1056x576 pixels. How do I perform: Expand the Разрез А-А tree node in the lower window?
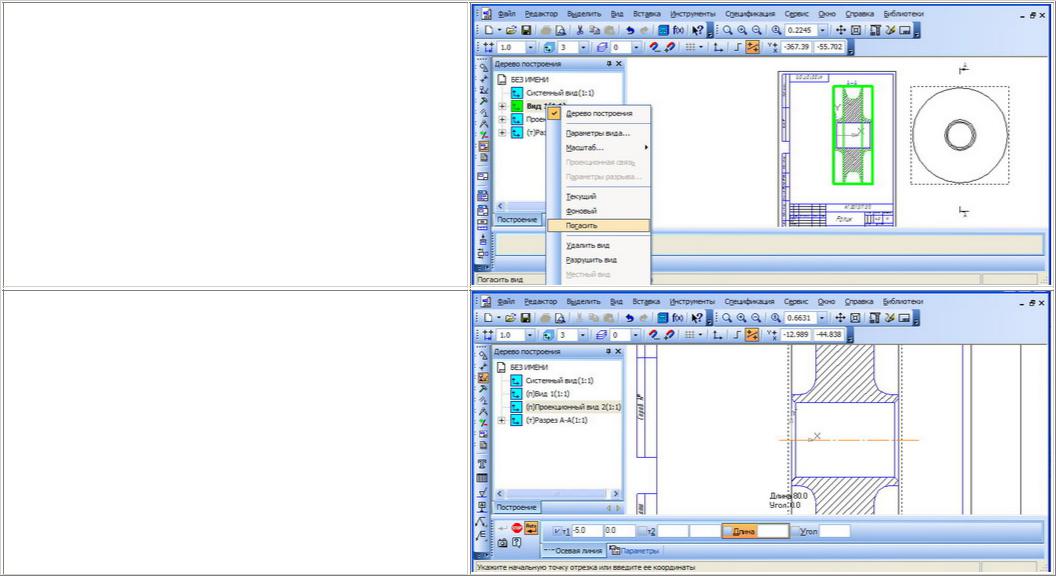pyautogui.click(x=502, y=420)
